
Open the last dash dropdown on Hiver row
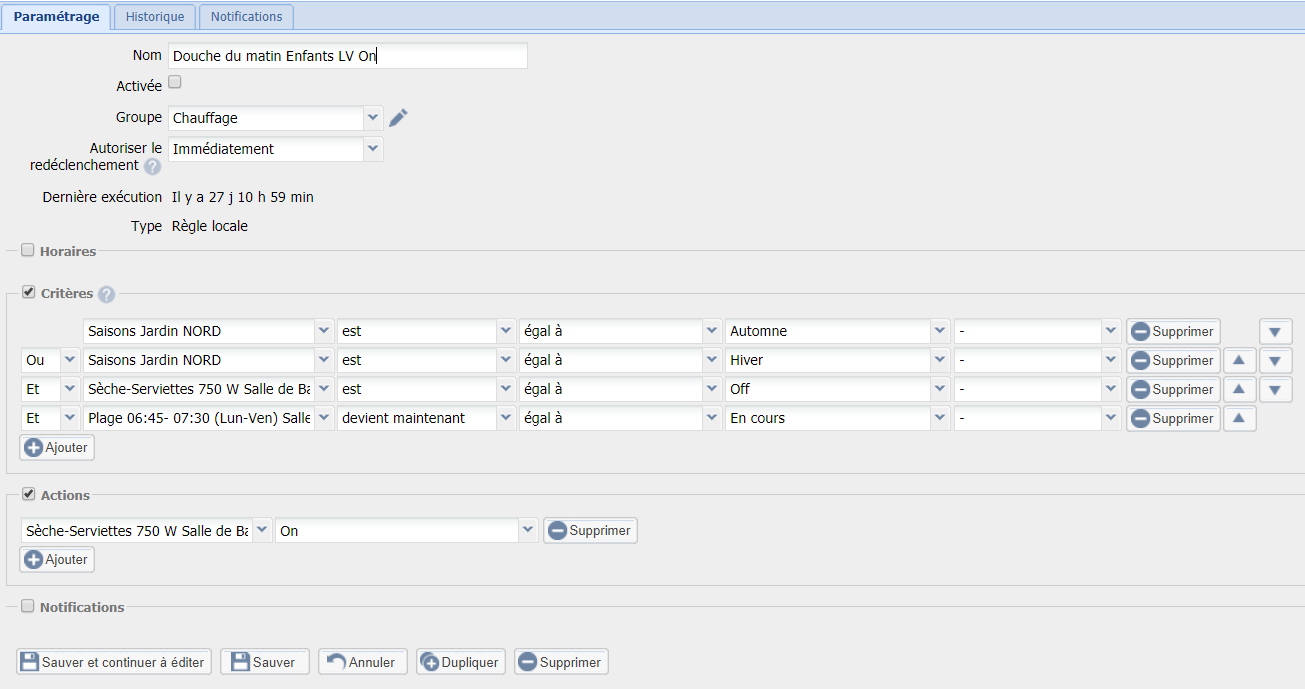point(1111,360)
